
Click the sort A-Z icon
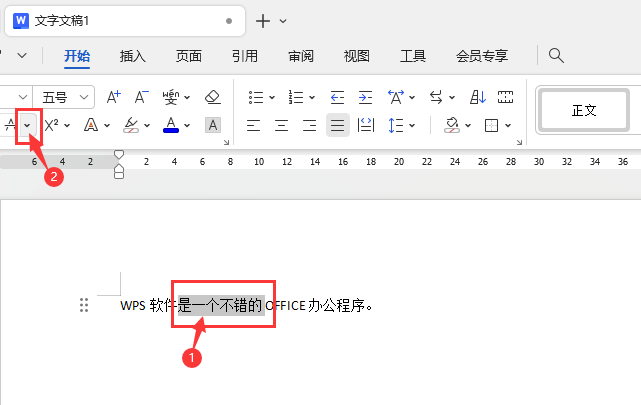[477, 97]
